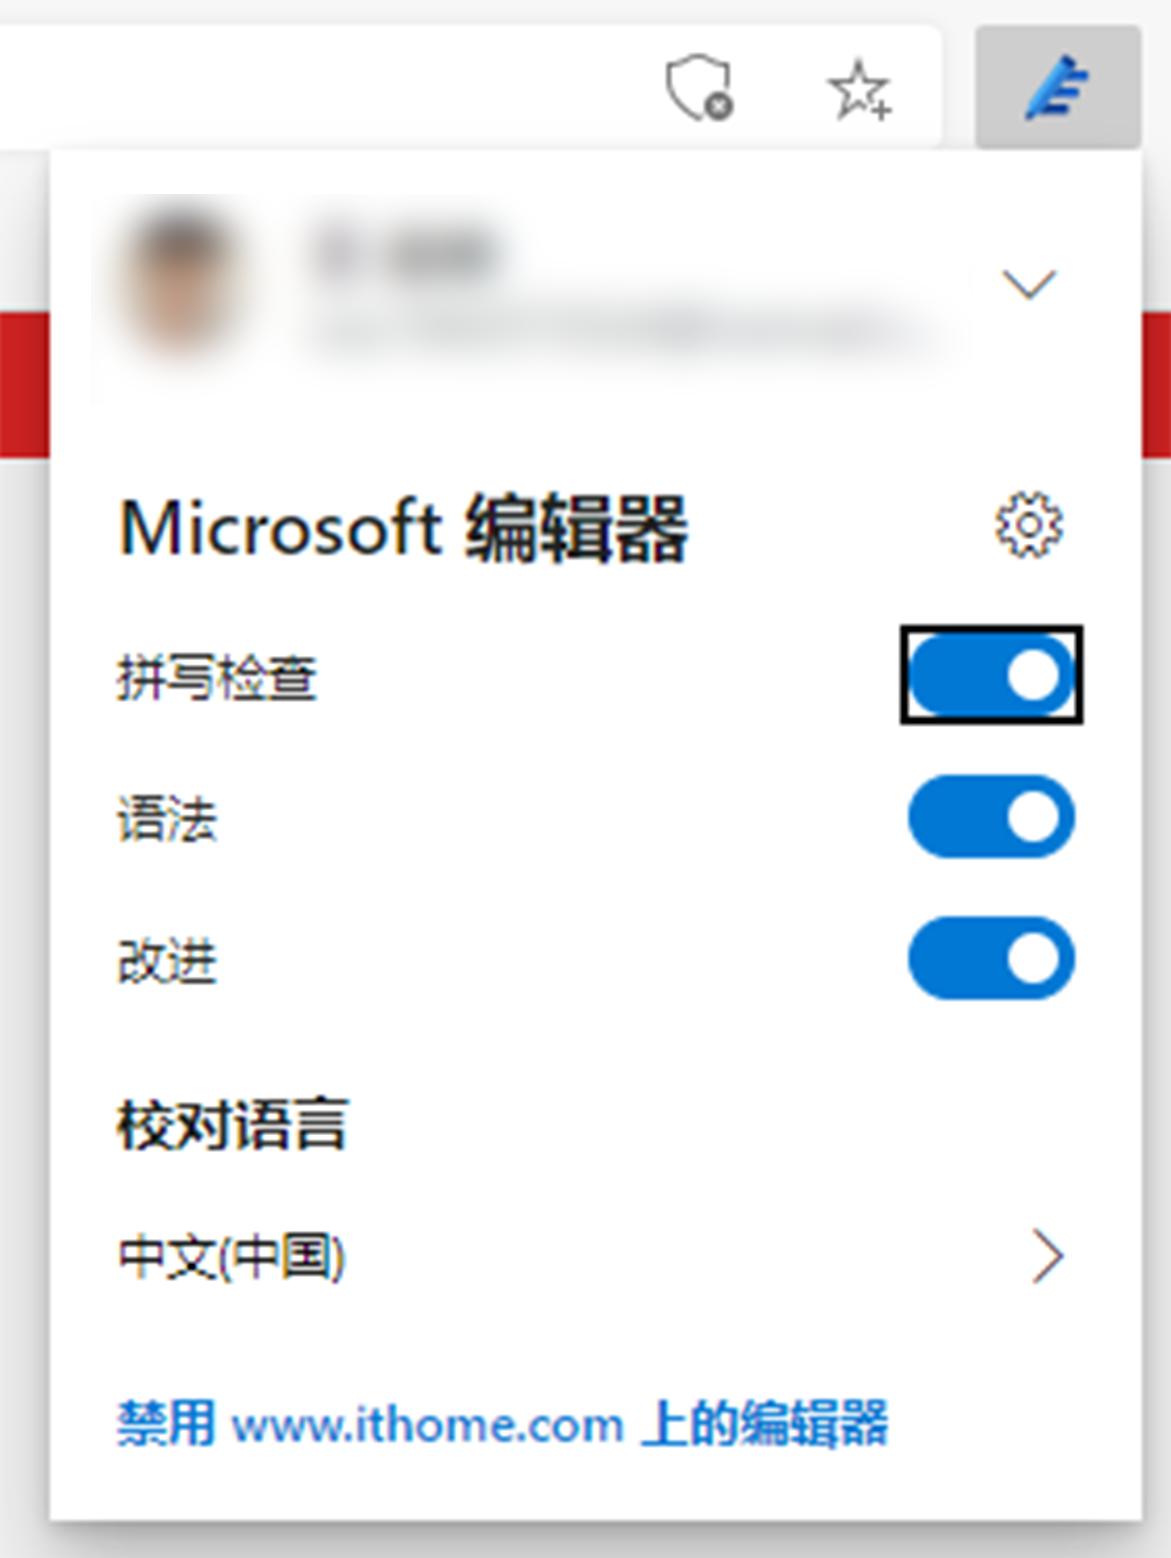Click the 拼写检查 label text
The image size is (1171, 1558).
click(217, 678)
